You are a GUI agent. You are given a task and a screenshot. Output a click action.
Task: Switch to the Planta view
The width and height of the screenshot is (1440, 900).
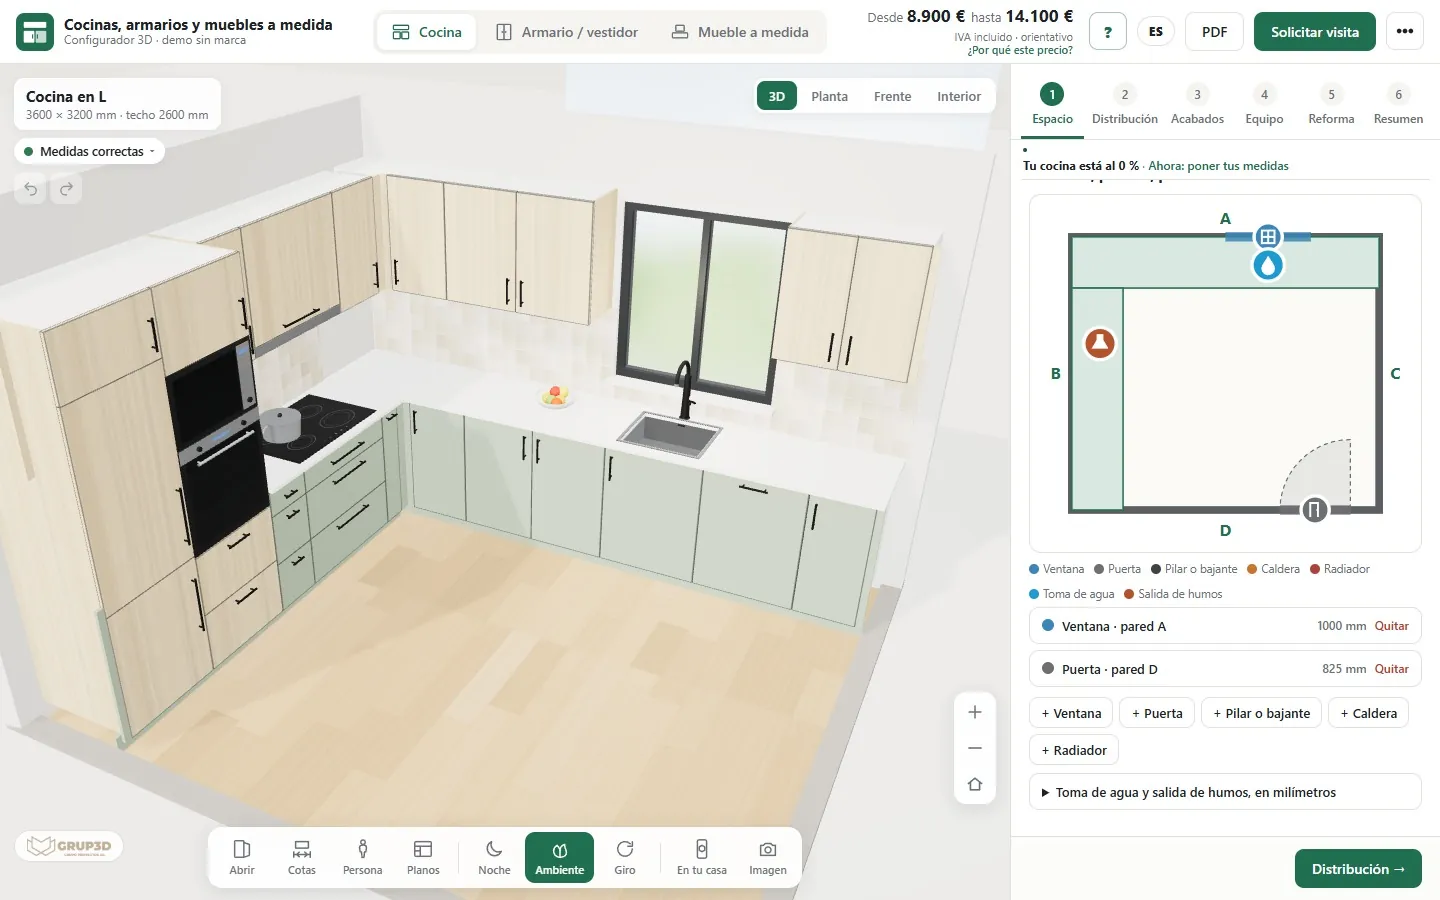click(829, 96)
